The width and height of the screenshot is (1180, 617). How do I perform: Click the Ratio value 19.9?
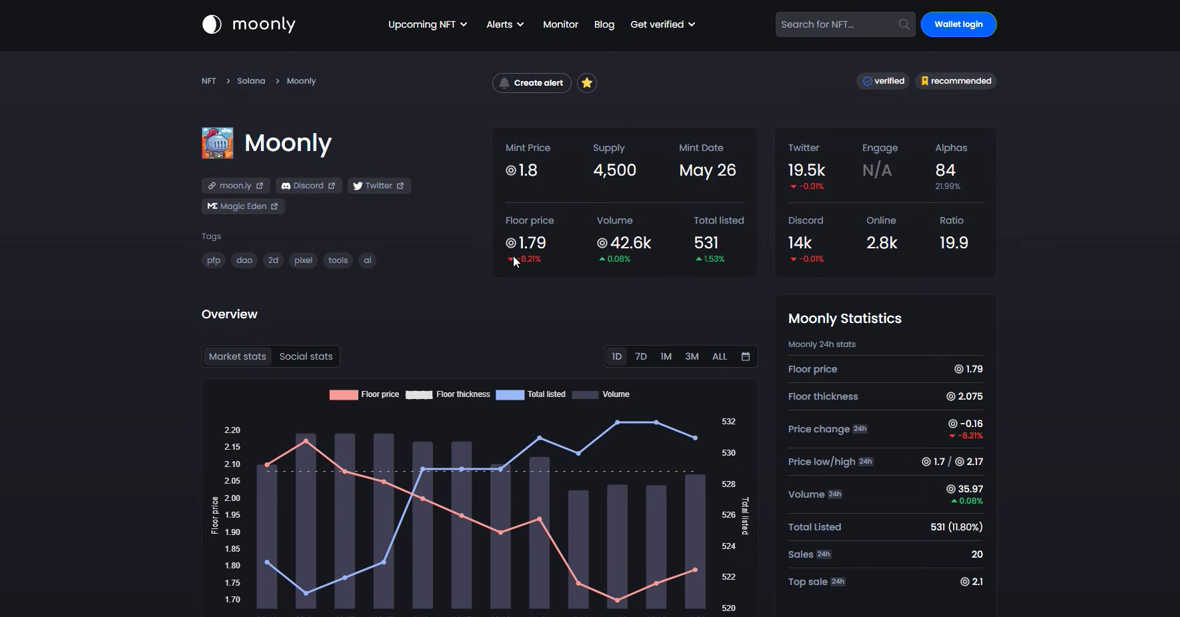point(953,243)
